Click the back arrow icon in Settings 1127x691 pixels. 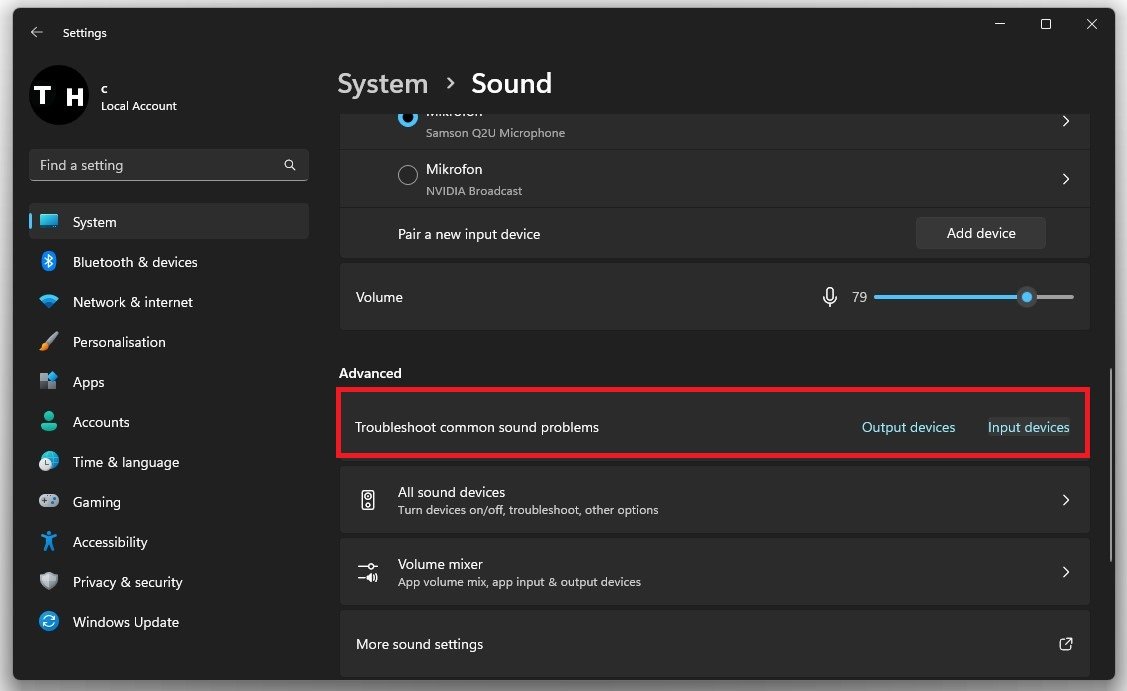[x=37, y=32]
